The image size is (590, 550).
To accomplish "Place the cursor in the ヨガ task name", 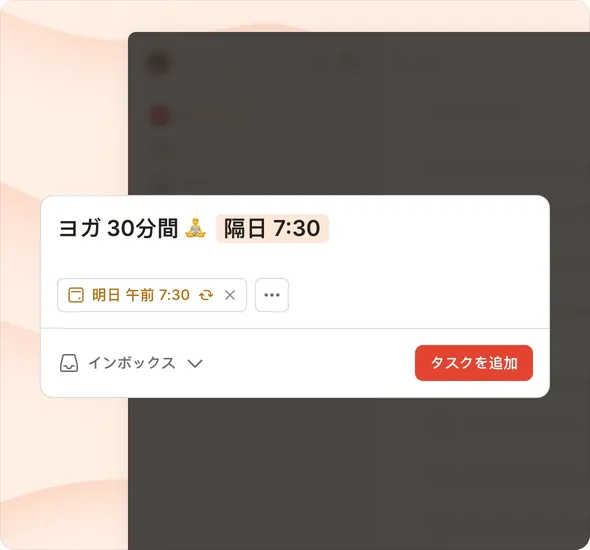I will point(80,228).
